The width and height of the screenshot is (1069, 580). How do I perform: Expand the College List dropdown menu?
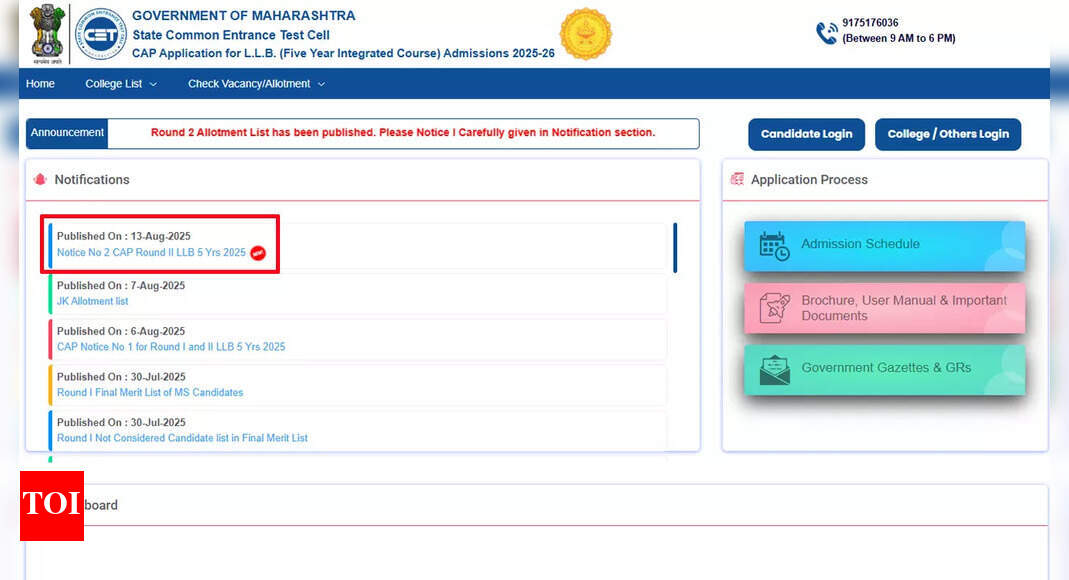click(121, 84)
